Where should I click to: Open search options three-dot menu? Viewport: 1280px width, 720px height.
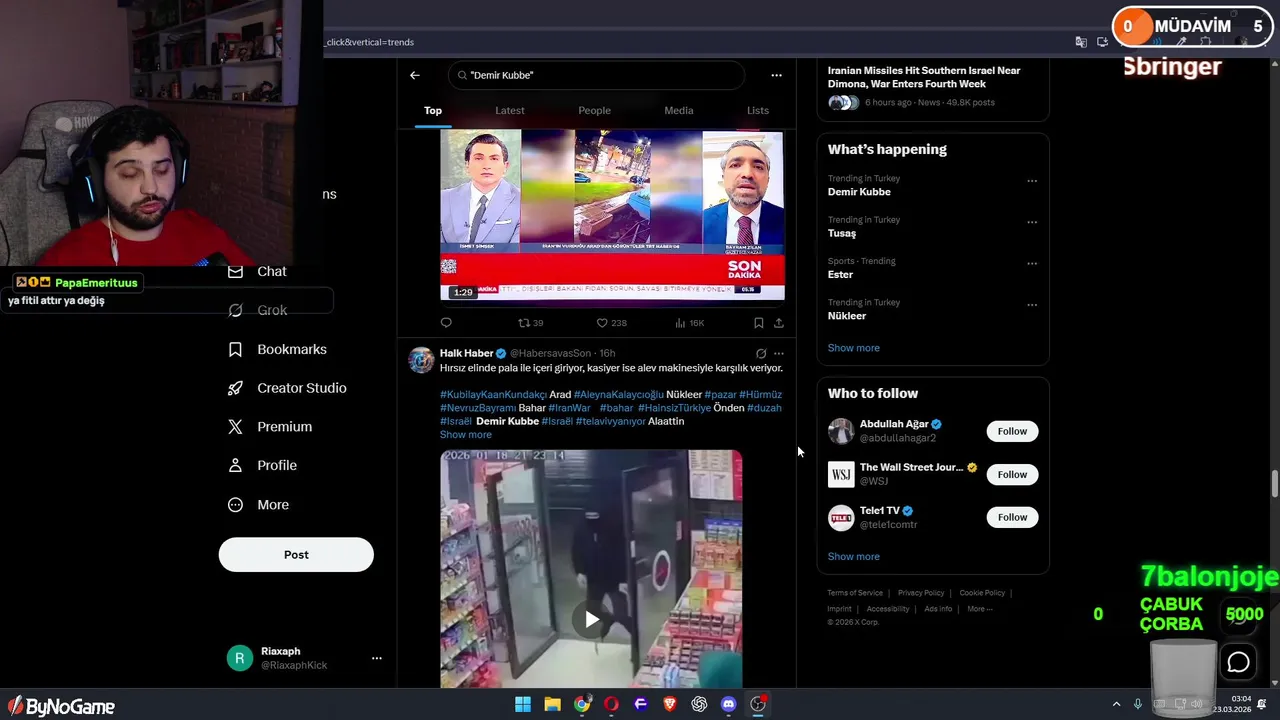pyautogui.click(x=776, y=75)
